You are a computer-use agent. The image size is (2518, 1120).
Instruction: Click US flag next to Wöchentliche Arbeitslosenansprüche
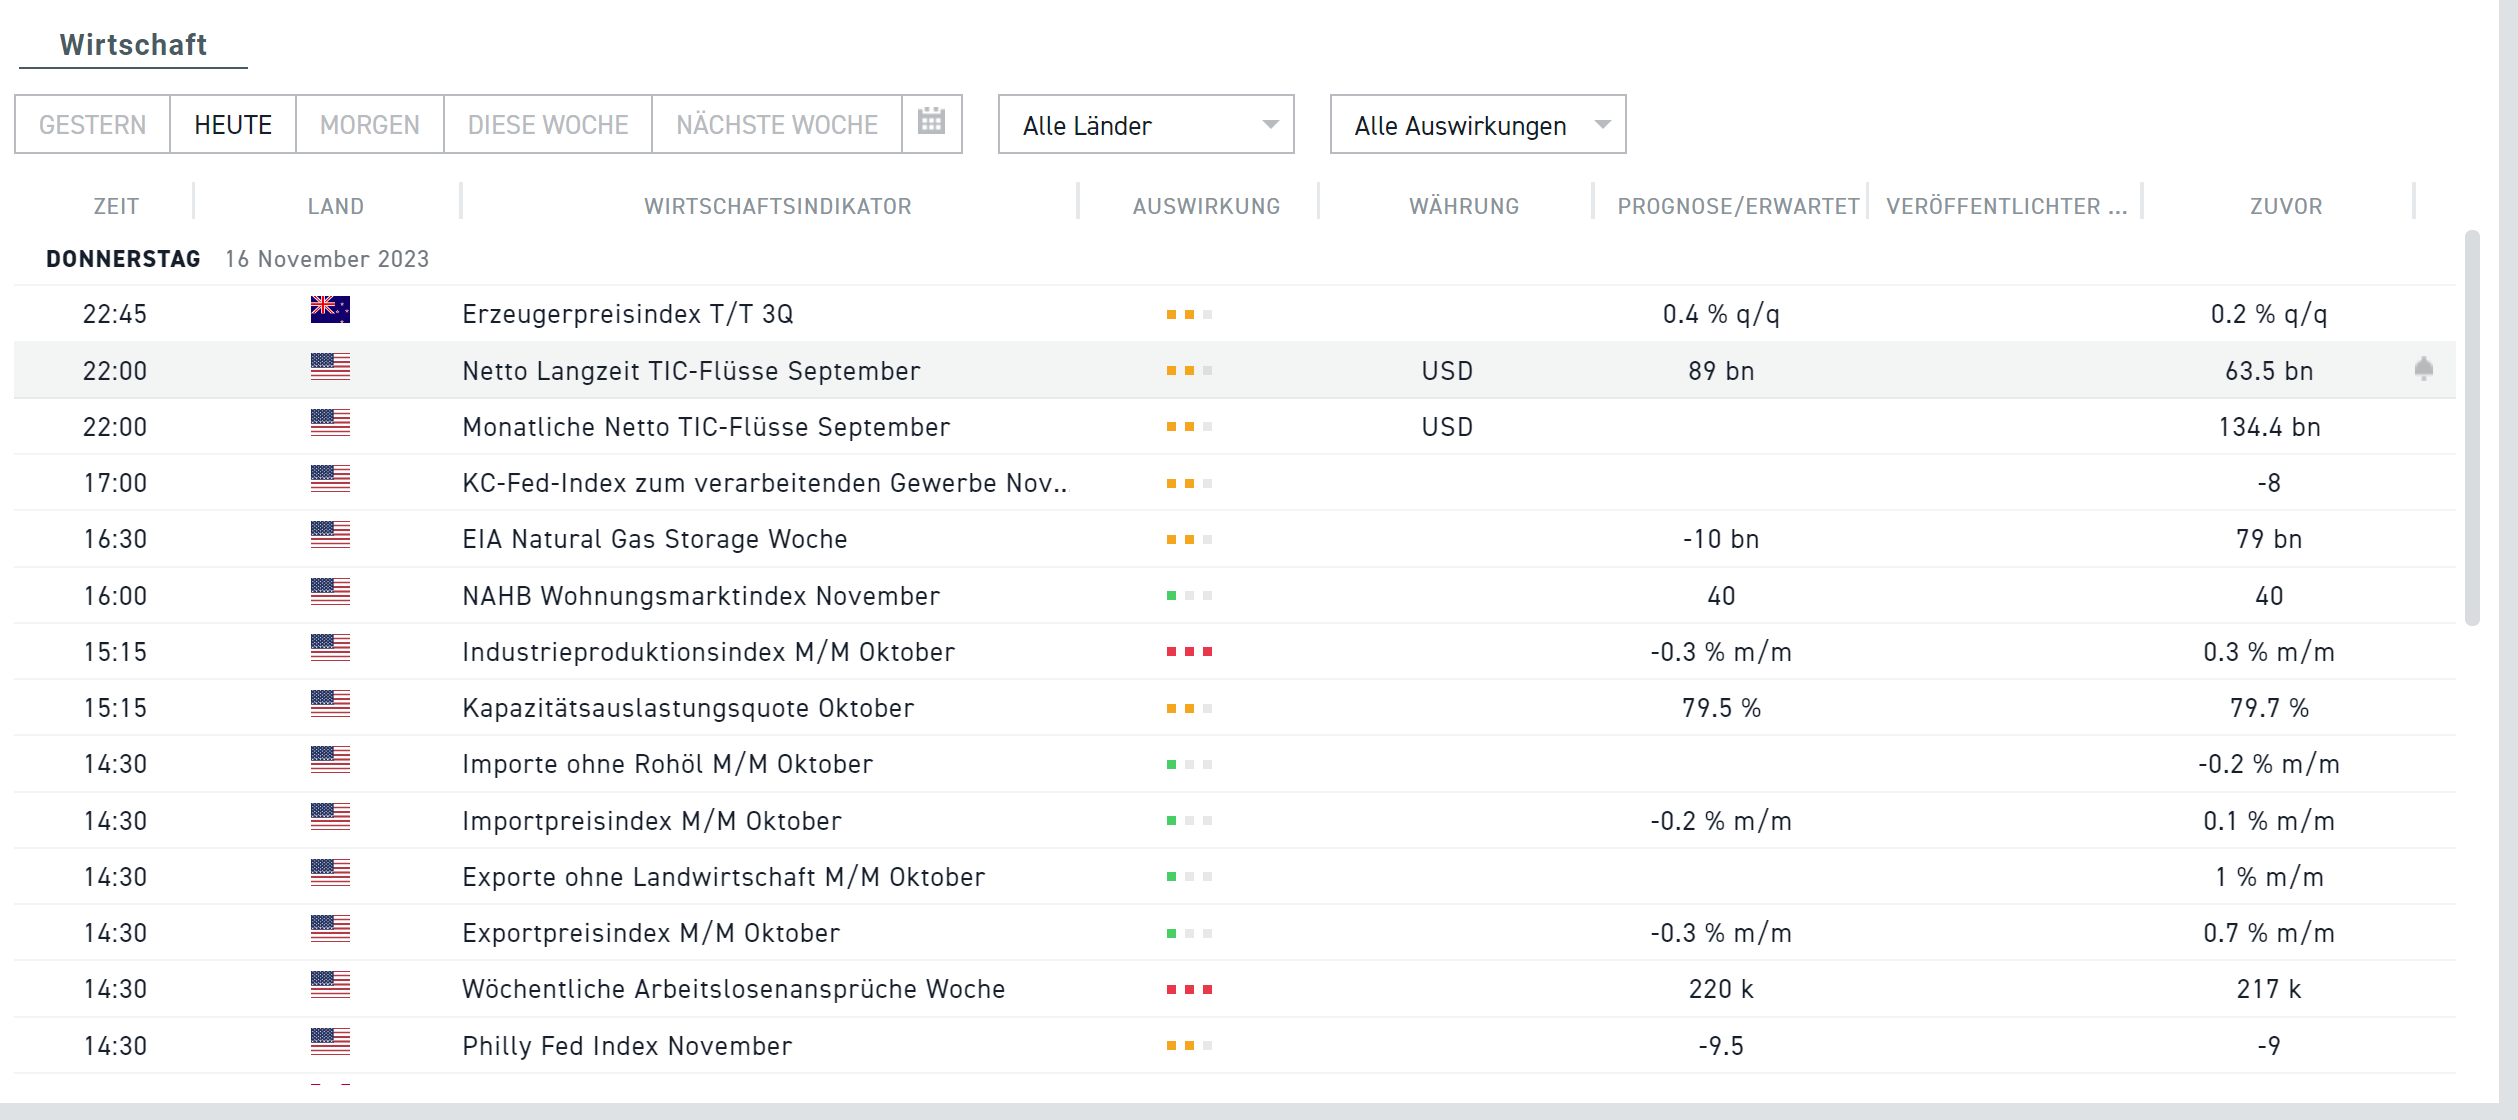330,988
